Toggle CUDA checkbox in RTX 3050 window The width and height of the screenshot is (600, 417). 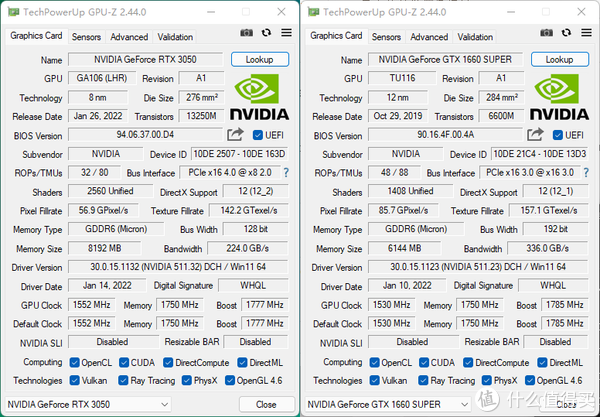(124, 362)
